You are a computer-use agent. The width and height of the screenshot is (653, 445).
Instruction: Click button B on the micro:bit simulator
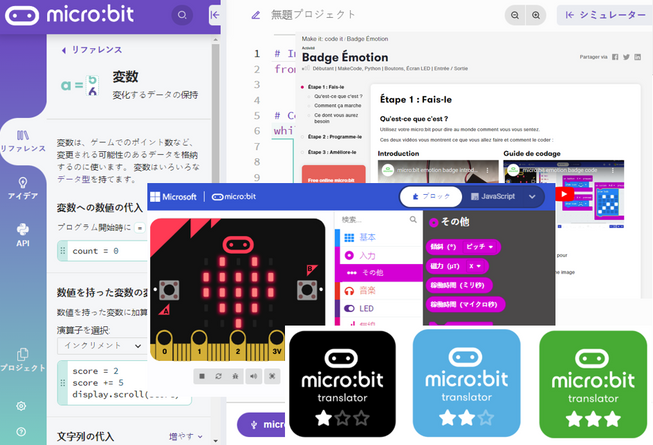(307, 290)
